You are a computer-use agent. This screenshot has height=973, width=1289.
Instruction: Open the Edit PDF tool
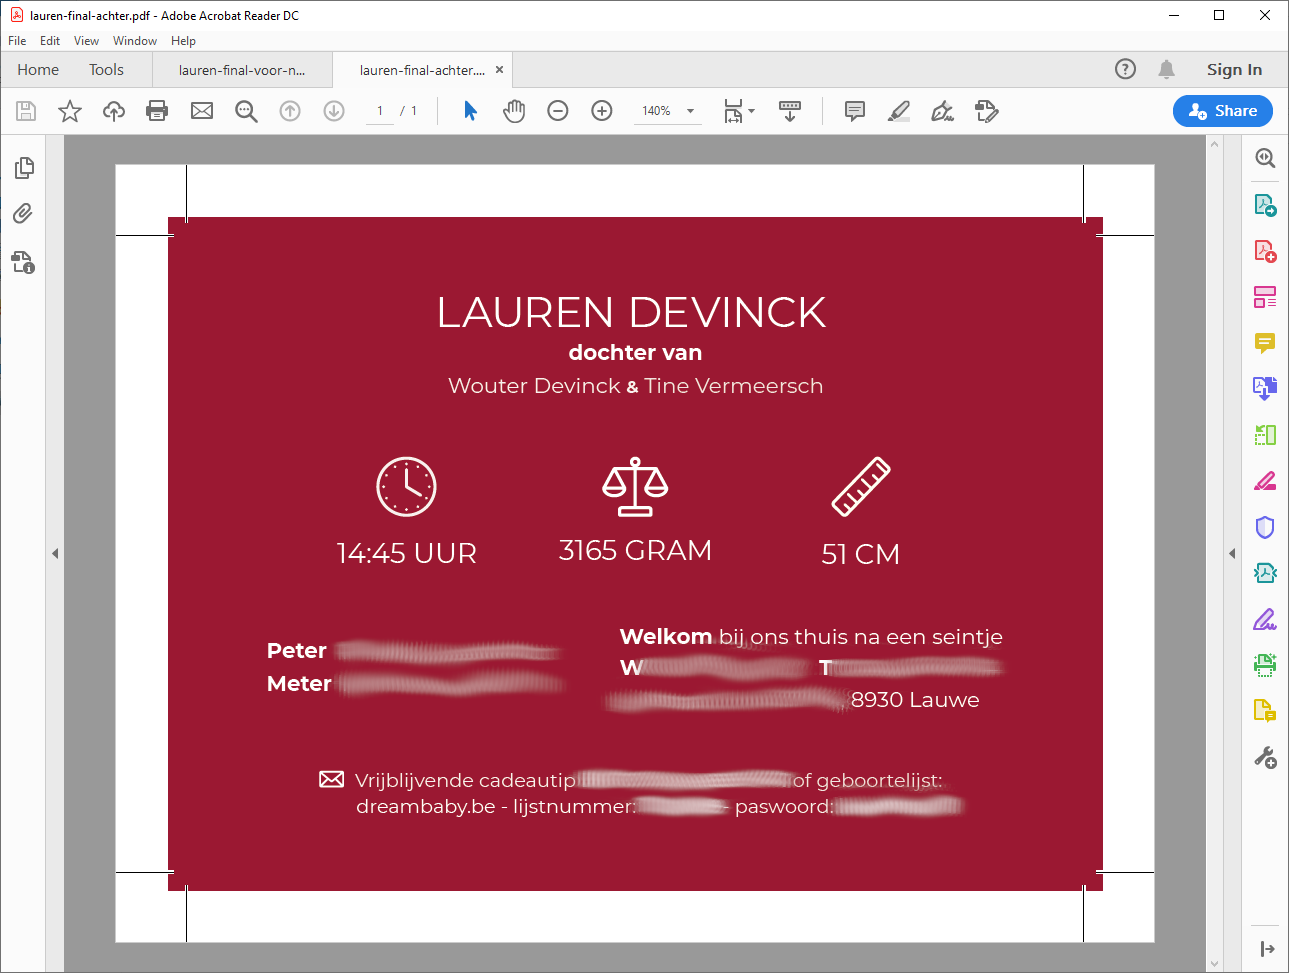(x=1265, y=297)
